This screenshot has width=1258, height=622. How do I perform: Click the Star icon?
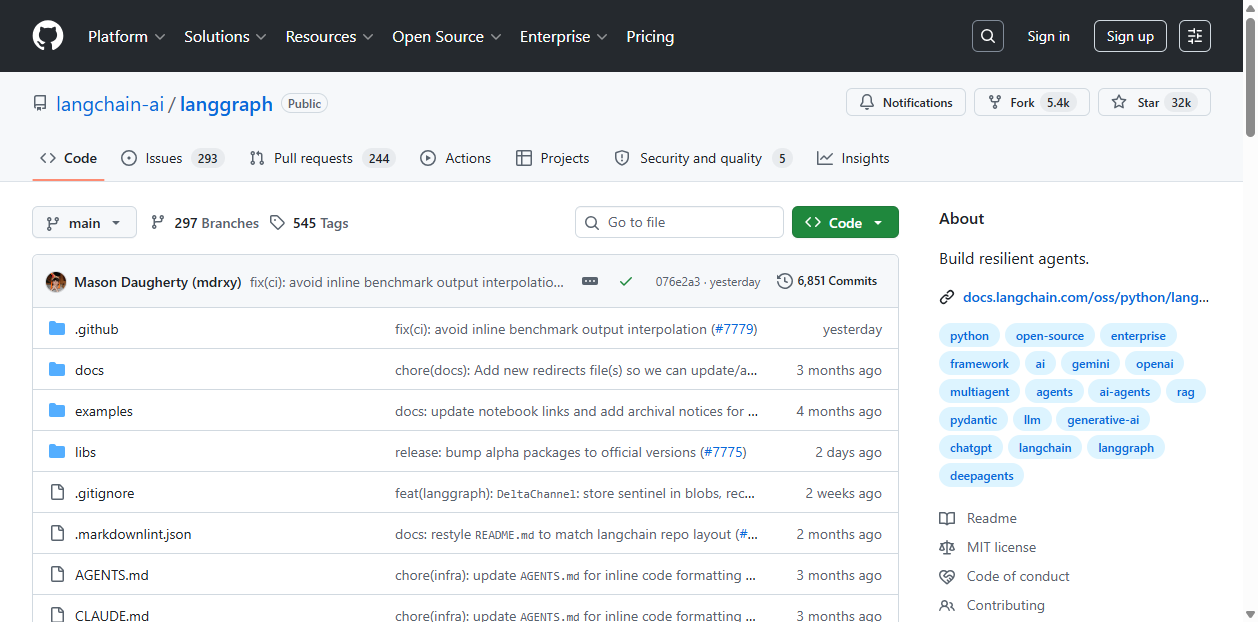[x=1119, y=103]
